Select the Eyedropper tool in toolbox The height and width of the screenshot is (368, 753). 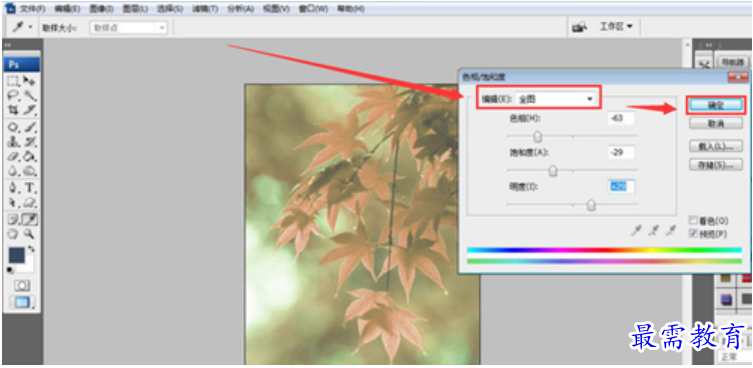[30, 220]
